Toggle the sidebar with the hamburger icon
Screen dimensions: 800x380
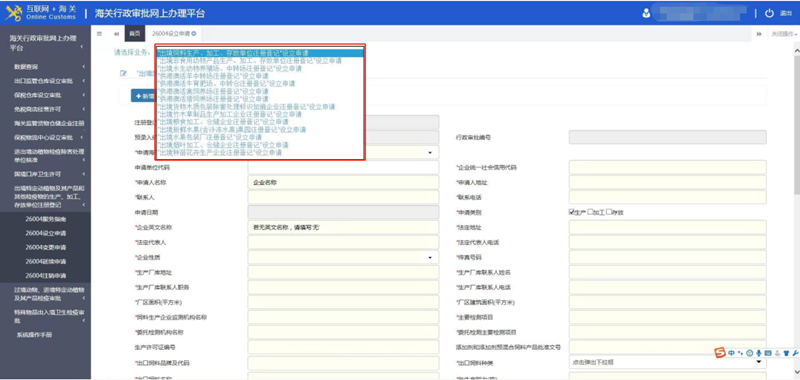(x=99, y=34)
